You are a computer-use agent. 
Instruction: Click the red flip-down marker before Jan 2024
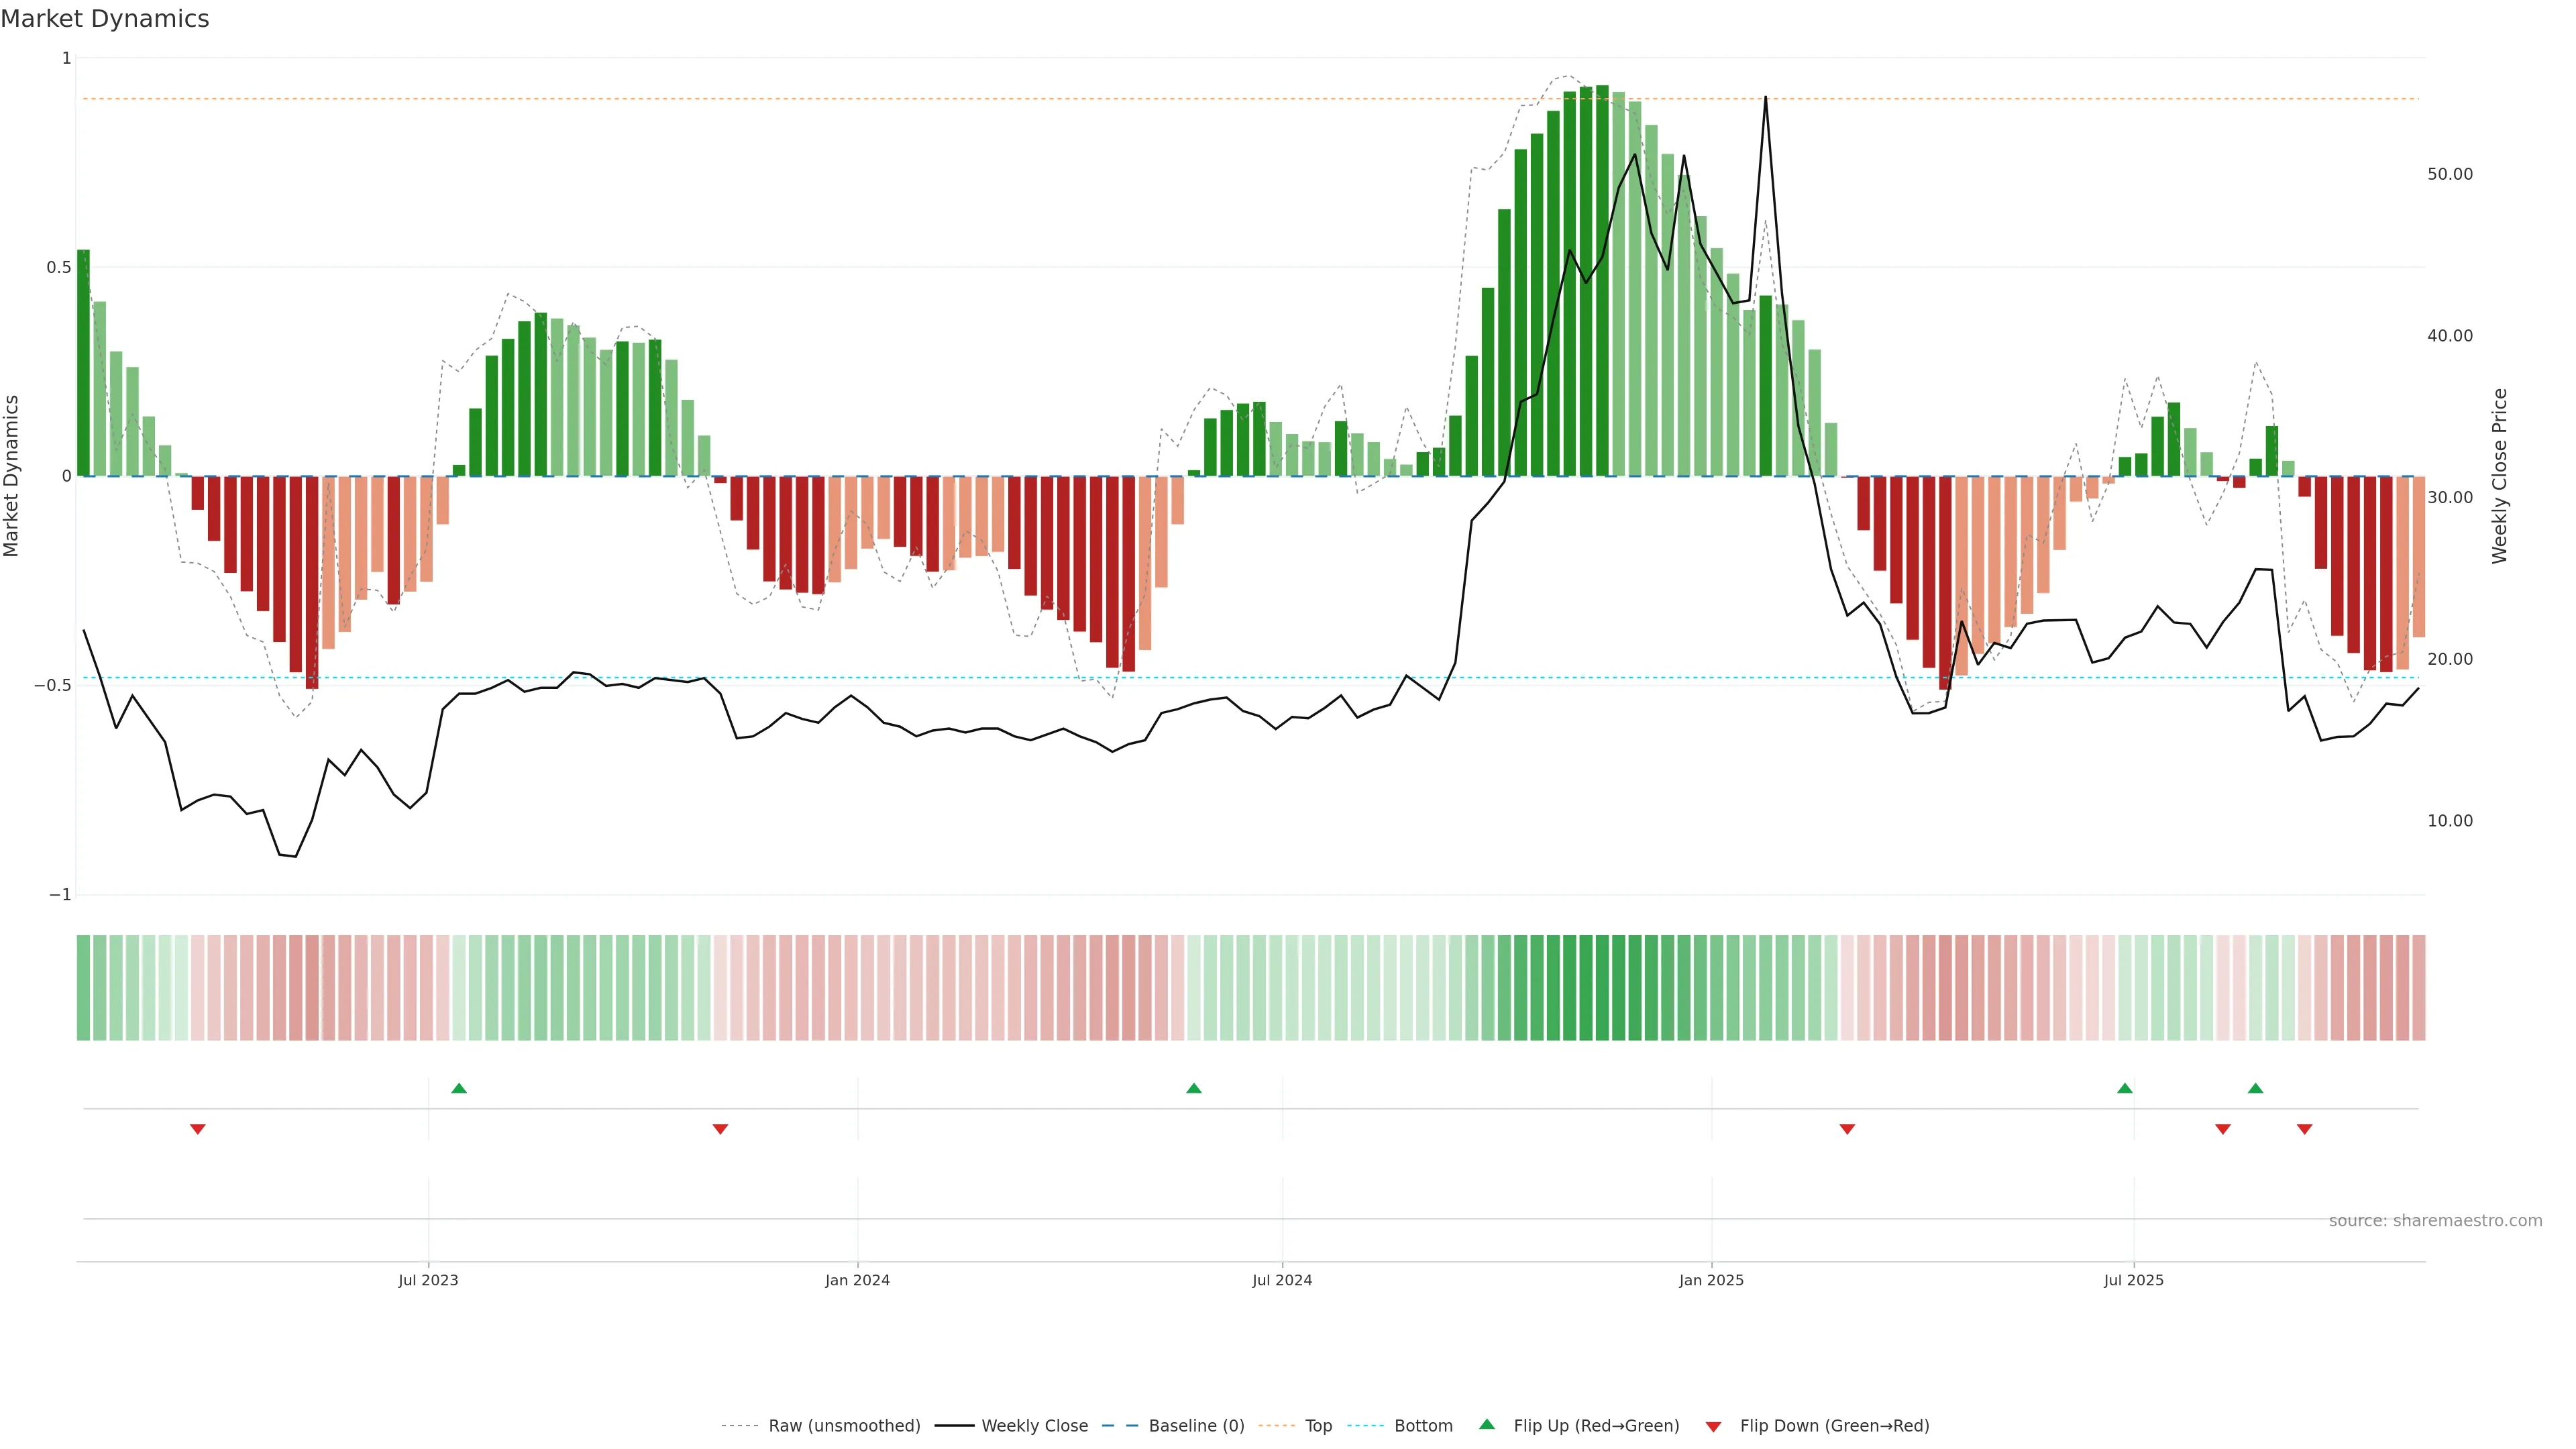720,1129
